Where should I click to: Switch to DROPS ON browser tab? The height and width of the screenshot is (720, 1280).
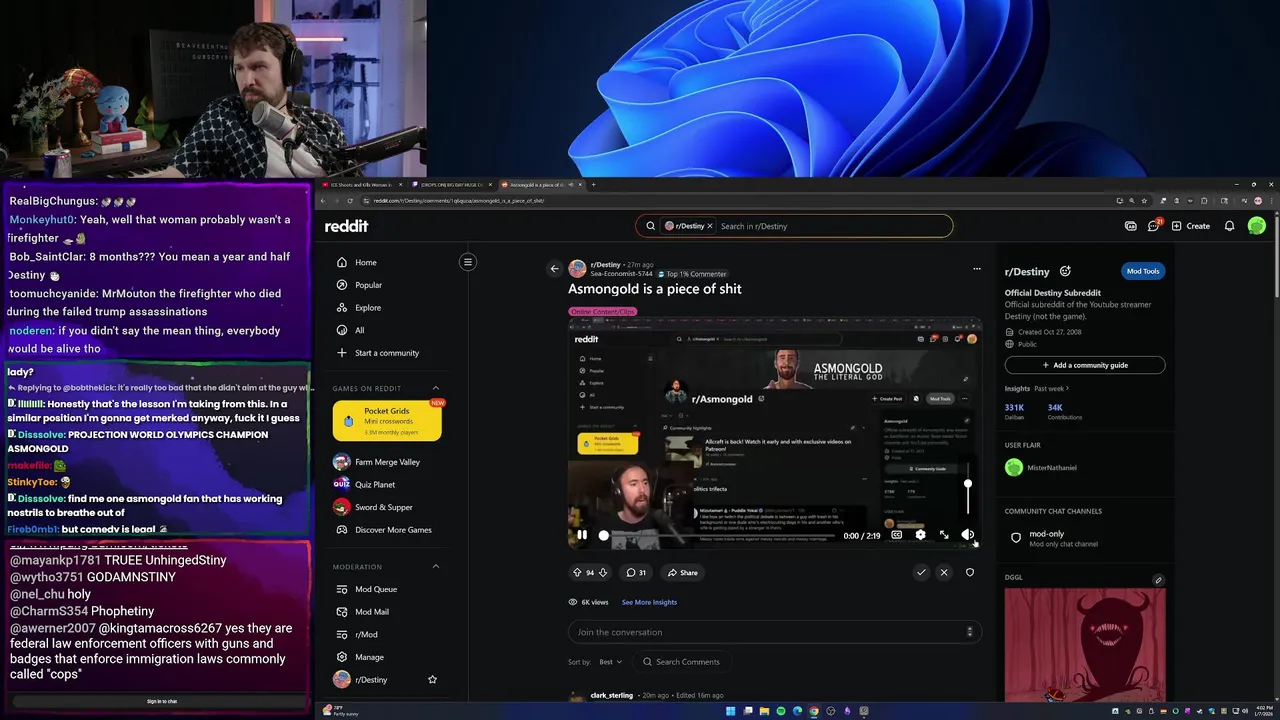point(451,184)
